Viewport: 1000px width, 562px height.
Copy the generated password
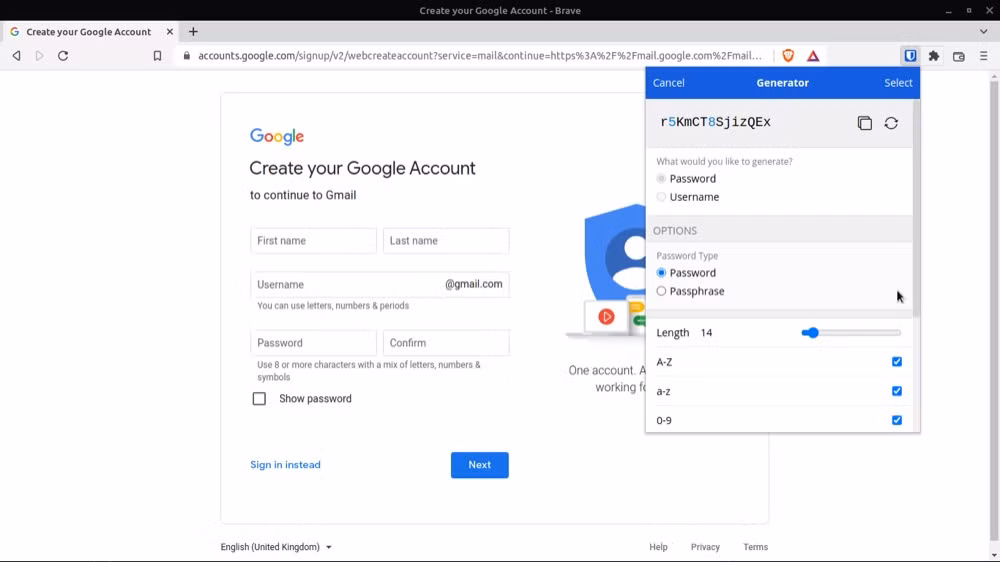coord(864,123)
